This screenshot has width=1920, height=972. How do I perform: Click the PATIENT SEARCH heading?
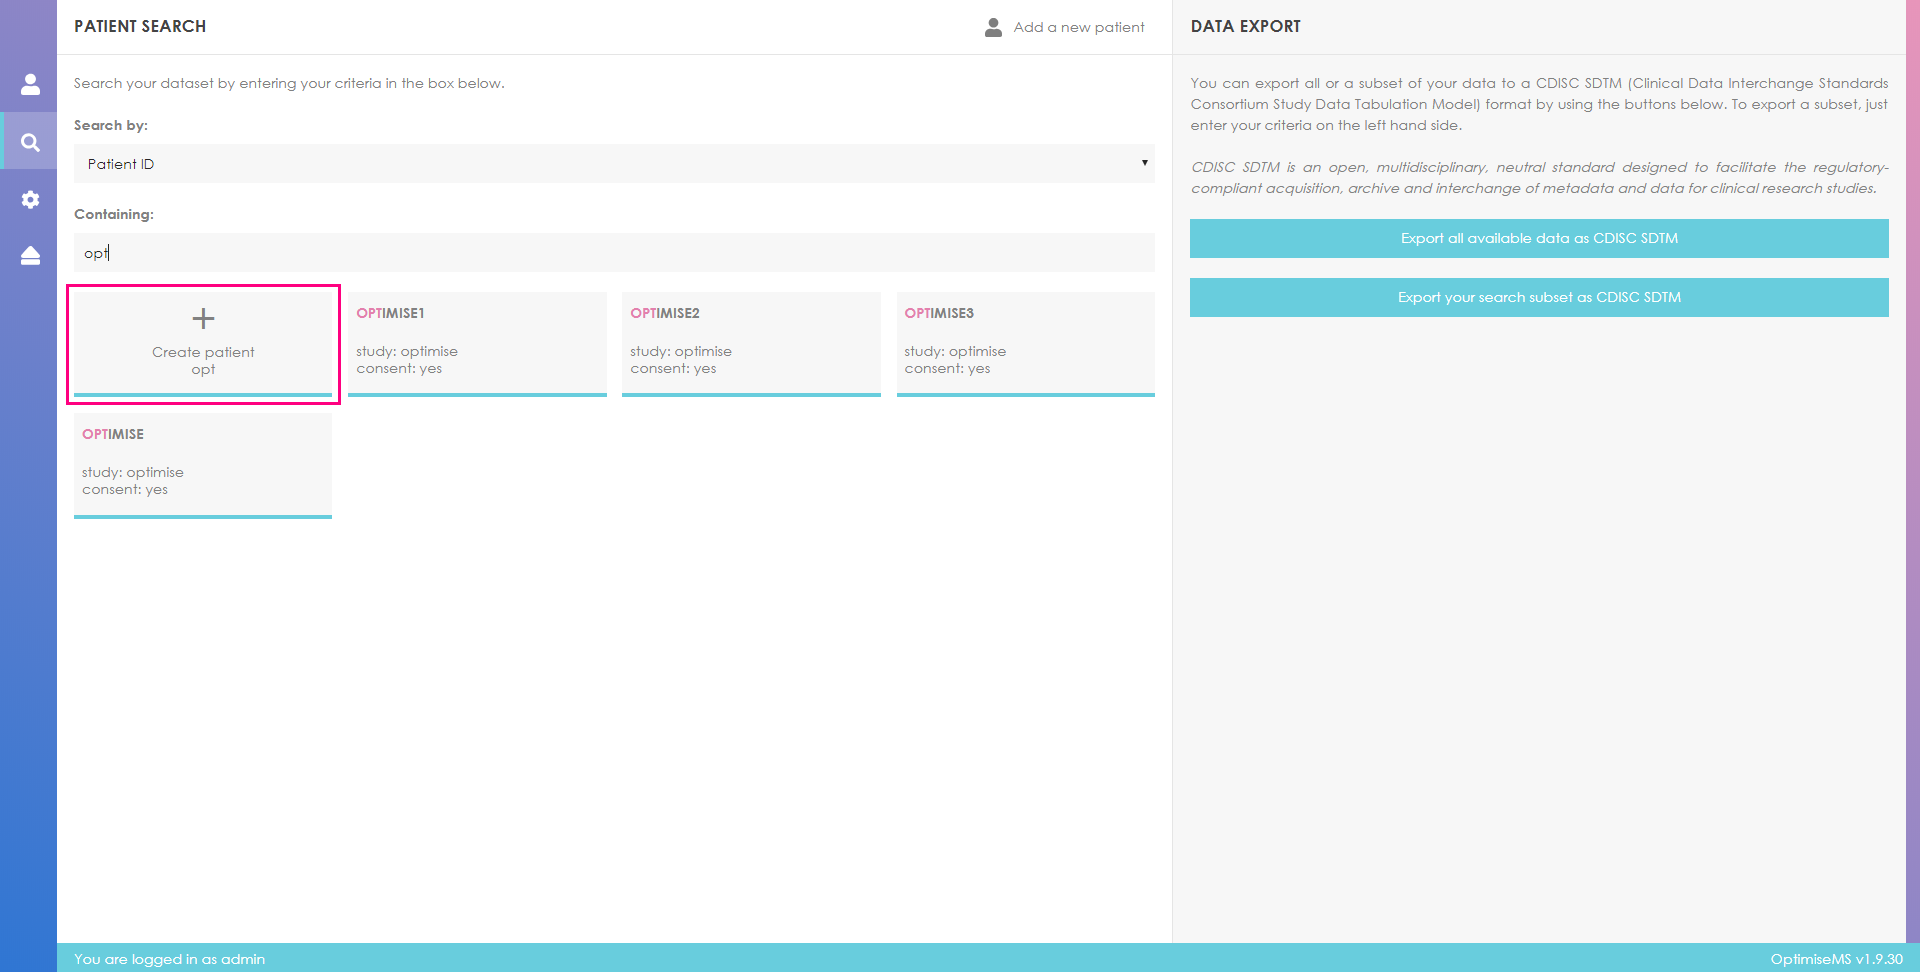pyautogui.click(x=140, y=26)
